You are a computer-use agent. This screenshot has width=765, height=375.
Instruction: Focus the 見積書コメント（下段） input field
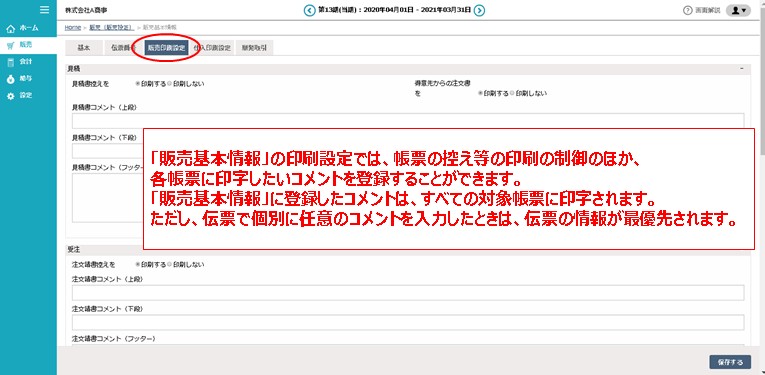click(107, 151)
